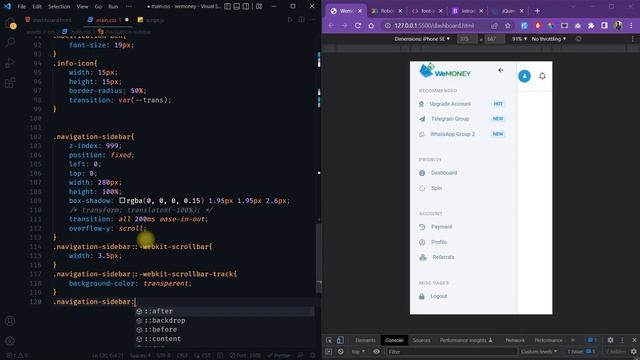Viewport: 640px width, 360px height.
Task: Open Dashboard link in WeMoney sidebar
Action: click(x=444, y=173)
